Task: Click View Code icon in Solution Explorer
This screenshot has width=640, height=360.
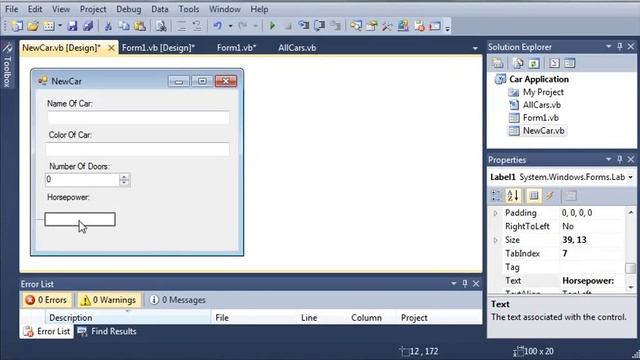Action: tap(554, 63)
